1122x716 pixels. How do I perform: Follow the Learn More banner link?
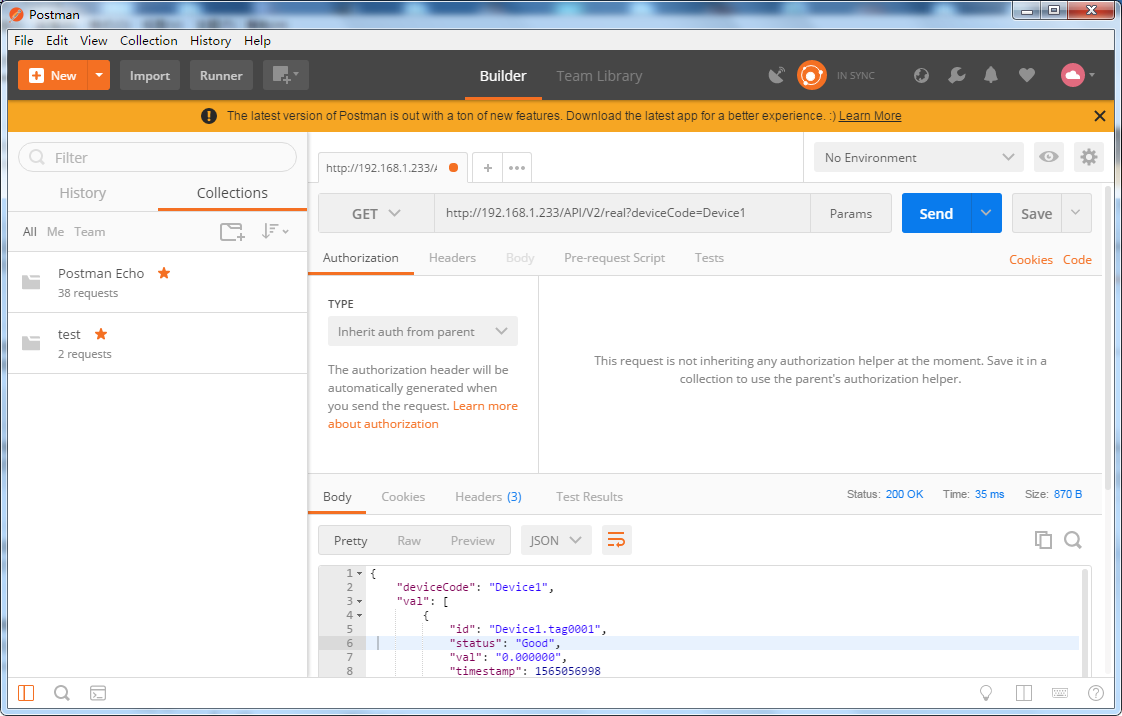pos(870,116)
